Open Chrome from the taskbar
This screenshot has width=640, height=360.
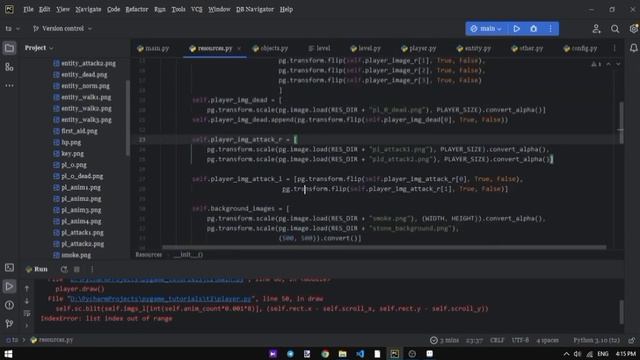[325, 354]
